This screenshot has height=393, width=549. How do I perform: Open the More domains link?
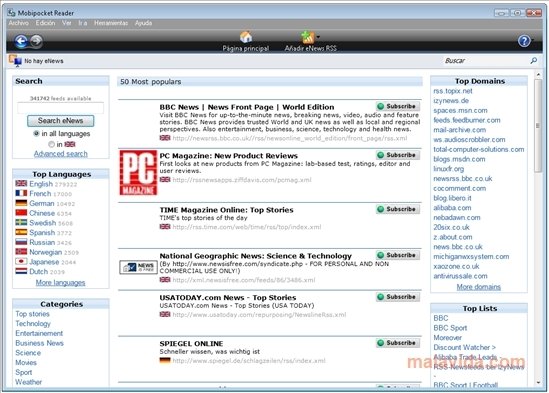point(479,287)
